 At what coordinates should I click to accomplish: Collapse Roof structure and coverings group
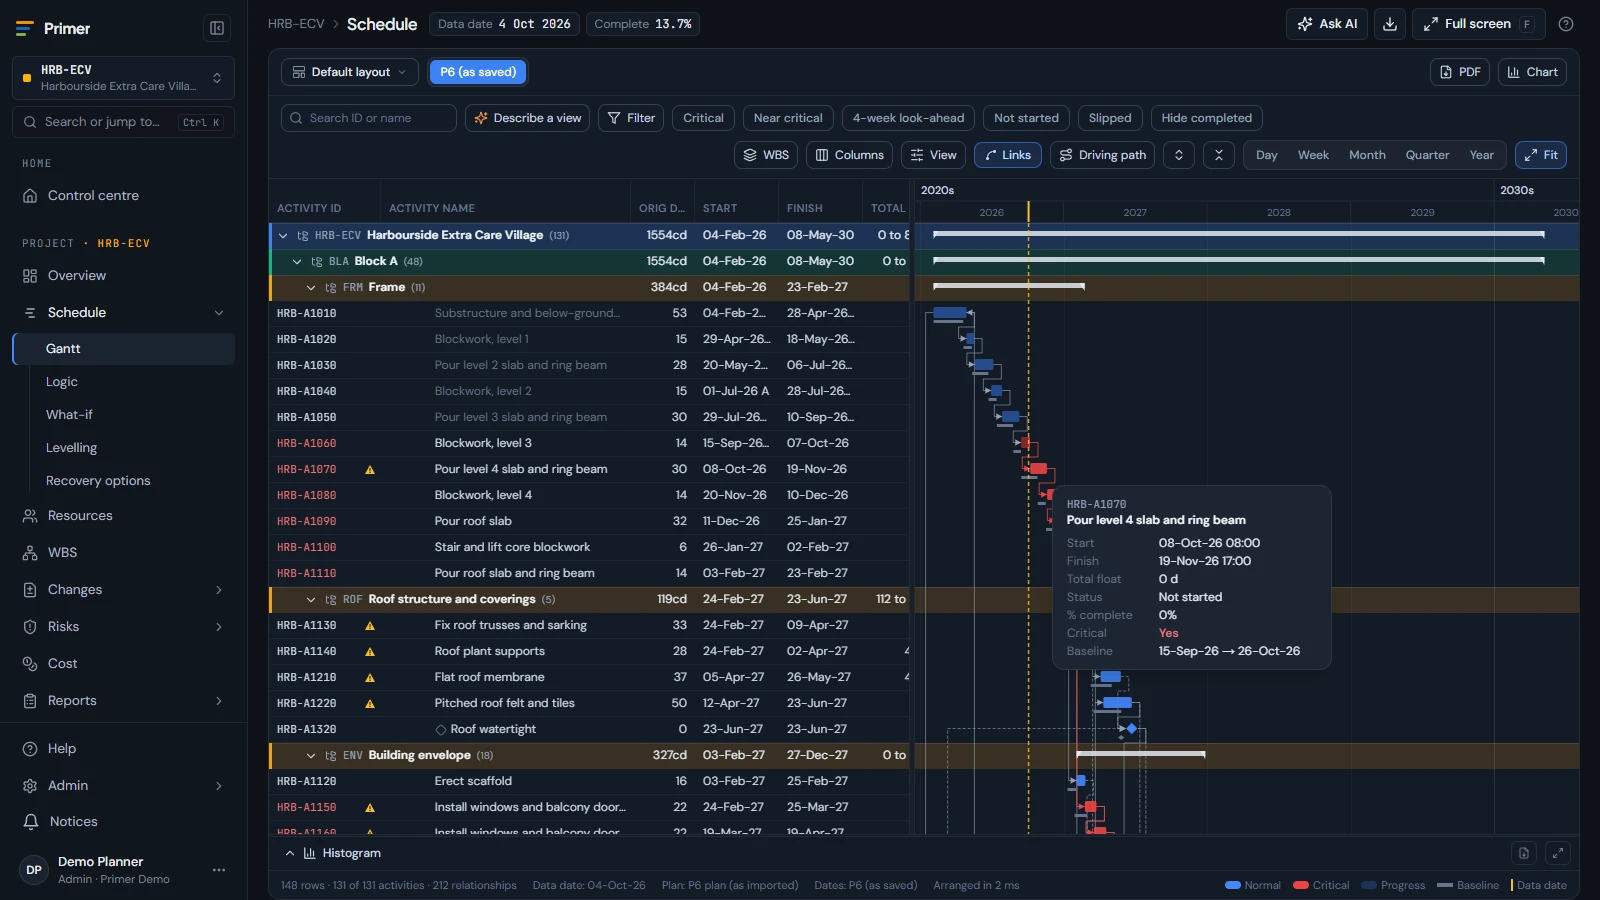tap(311, 599)
